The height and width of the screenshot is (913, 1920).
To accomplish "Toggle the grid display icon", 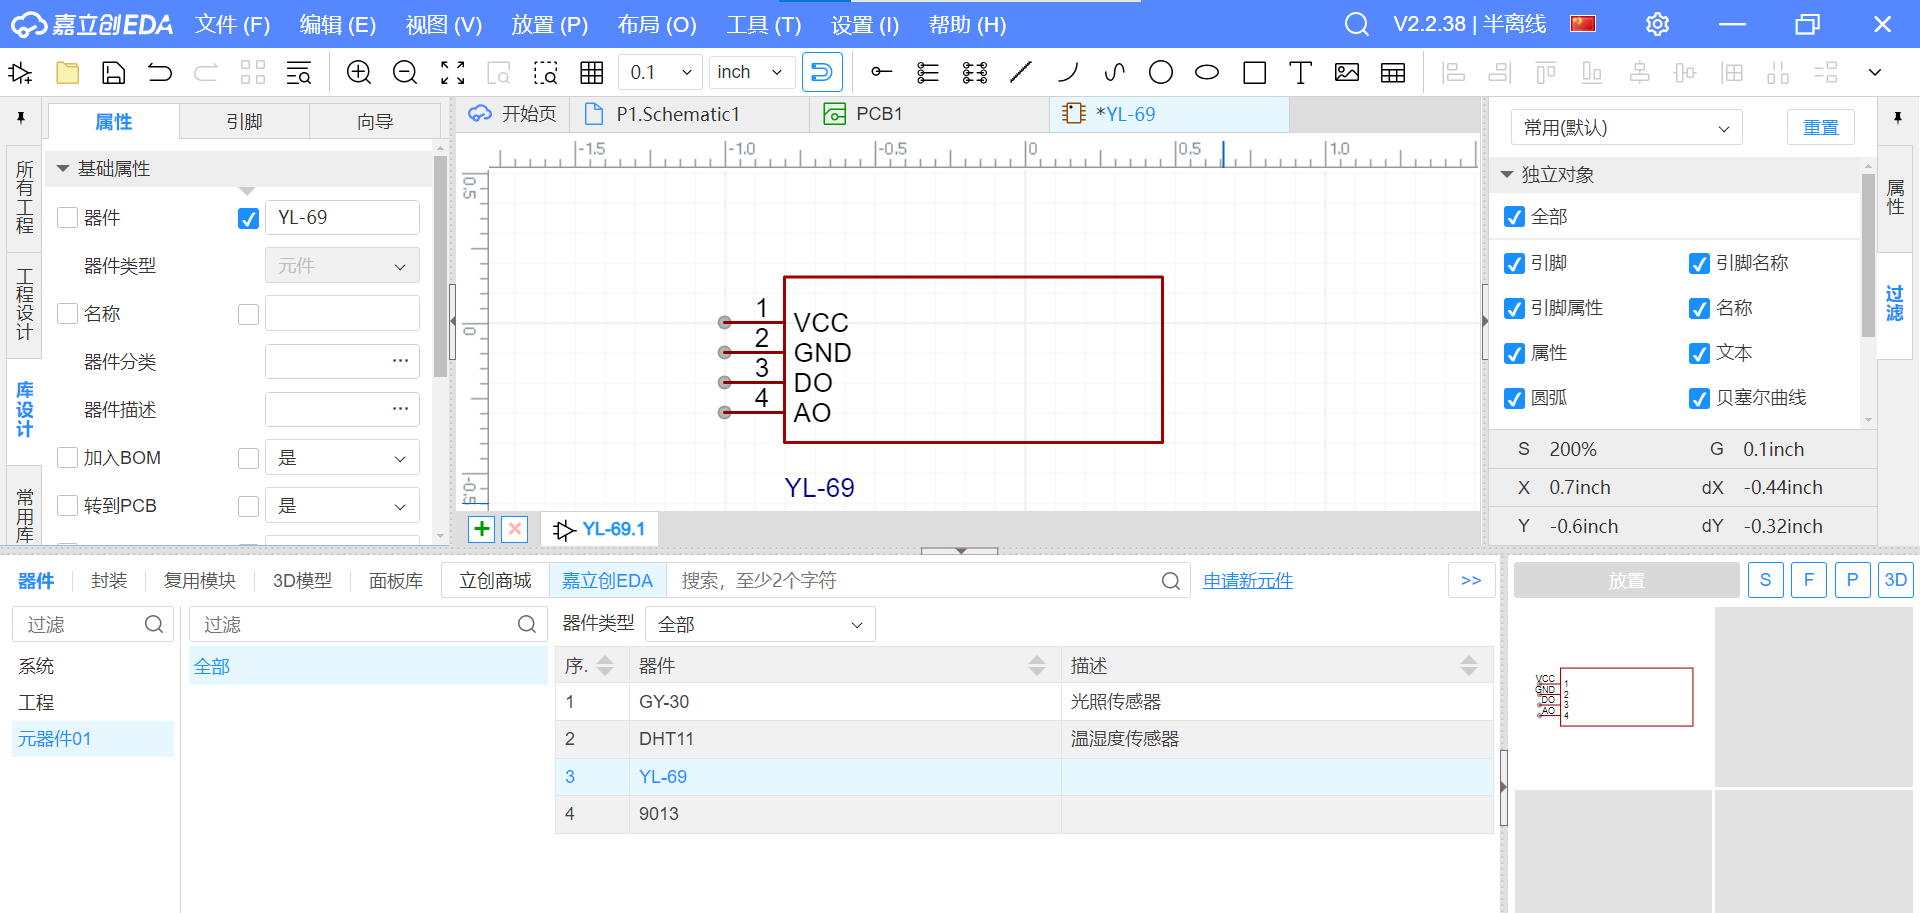I will pos(592,72).
